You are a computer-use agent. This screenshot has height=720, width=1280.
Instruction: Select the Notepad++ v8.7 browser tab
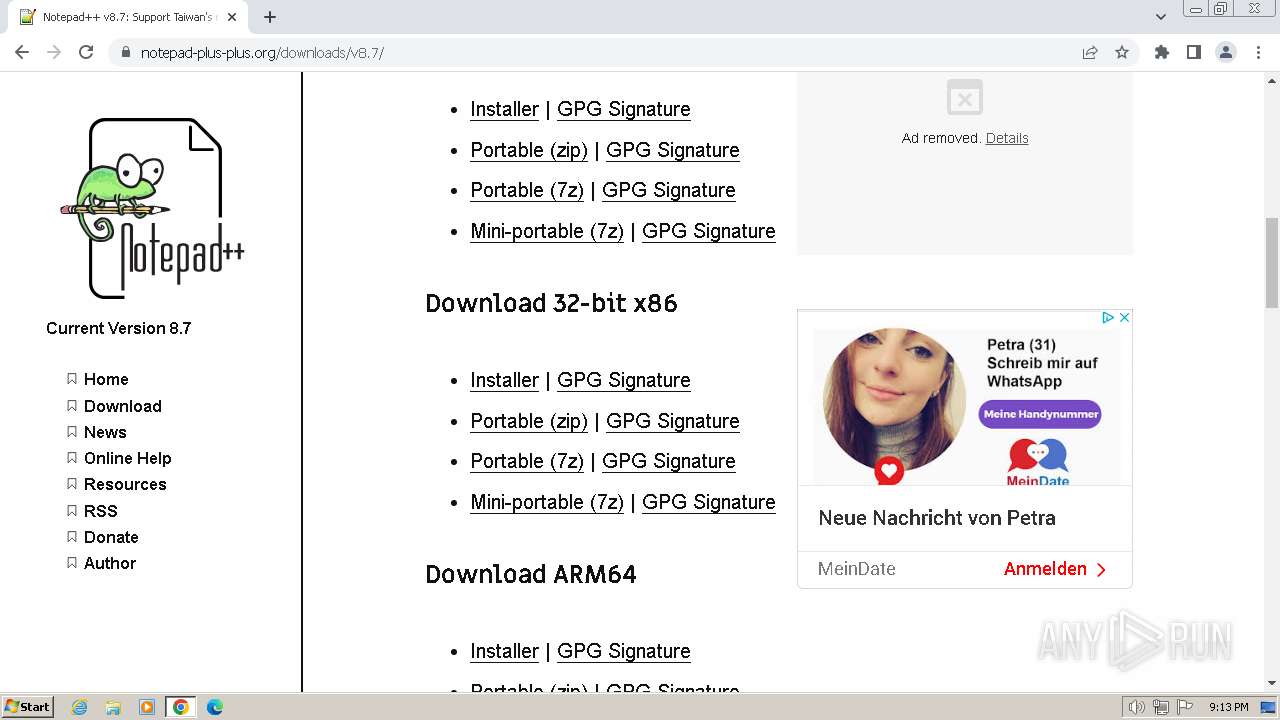(x=128, y=17)
